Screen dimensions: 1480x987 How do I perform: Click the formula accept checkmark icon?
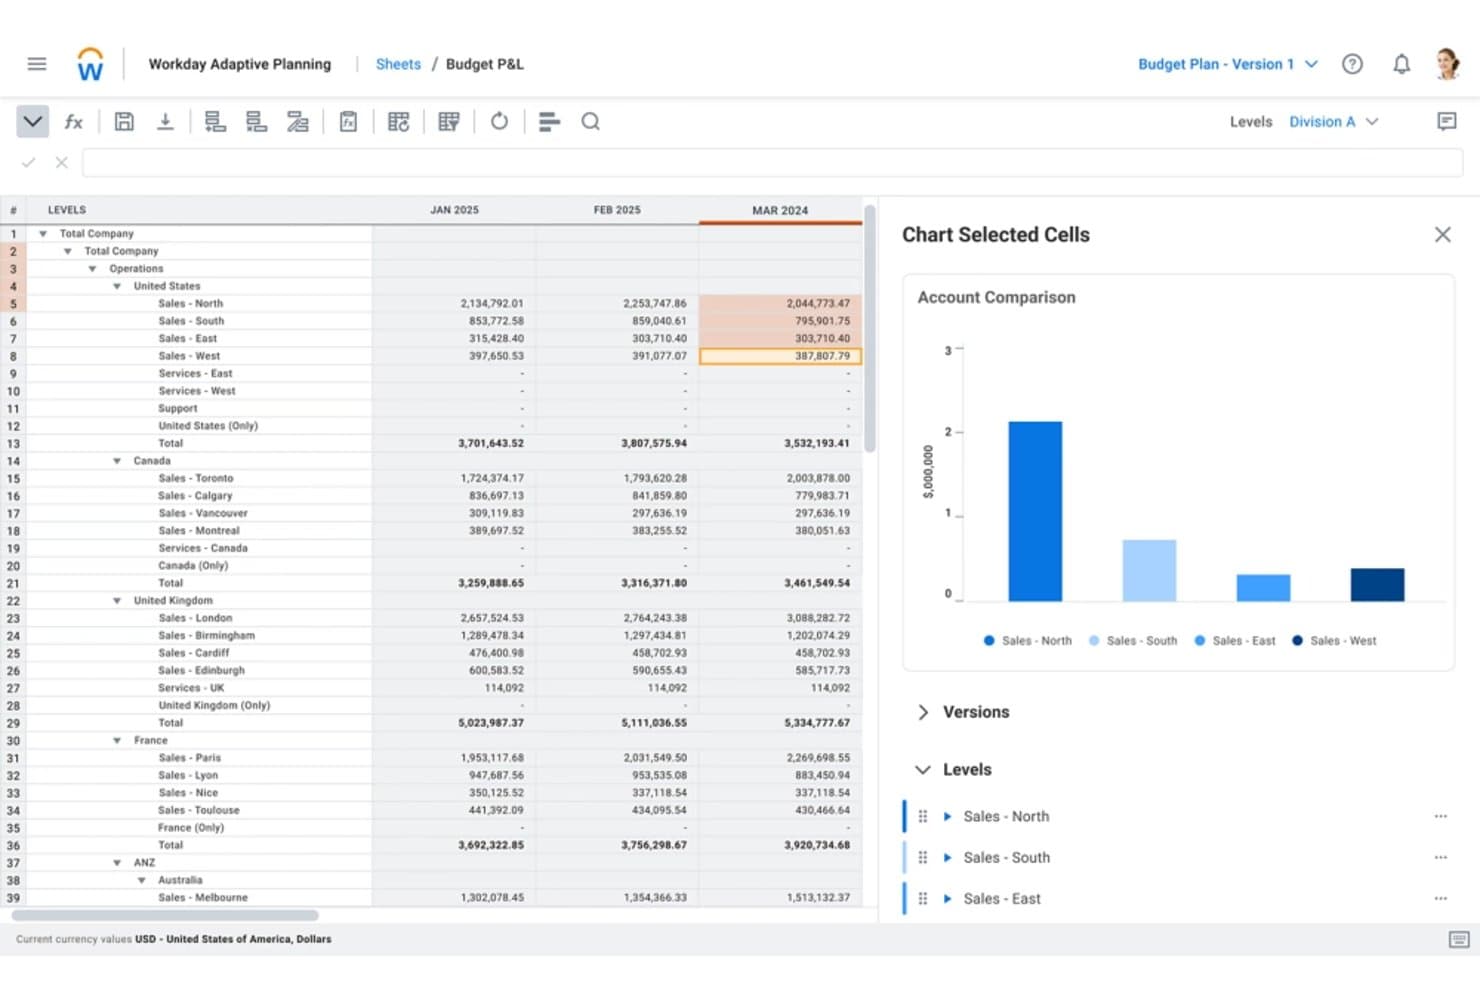[29, 162]
